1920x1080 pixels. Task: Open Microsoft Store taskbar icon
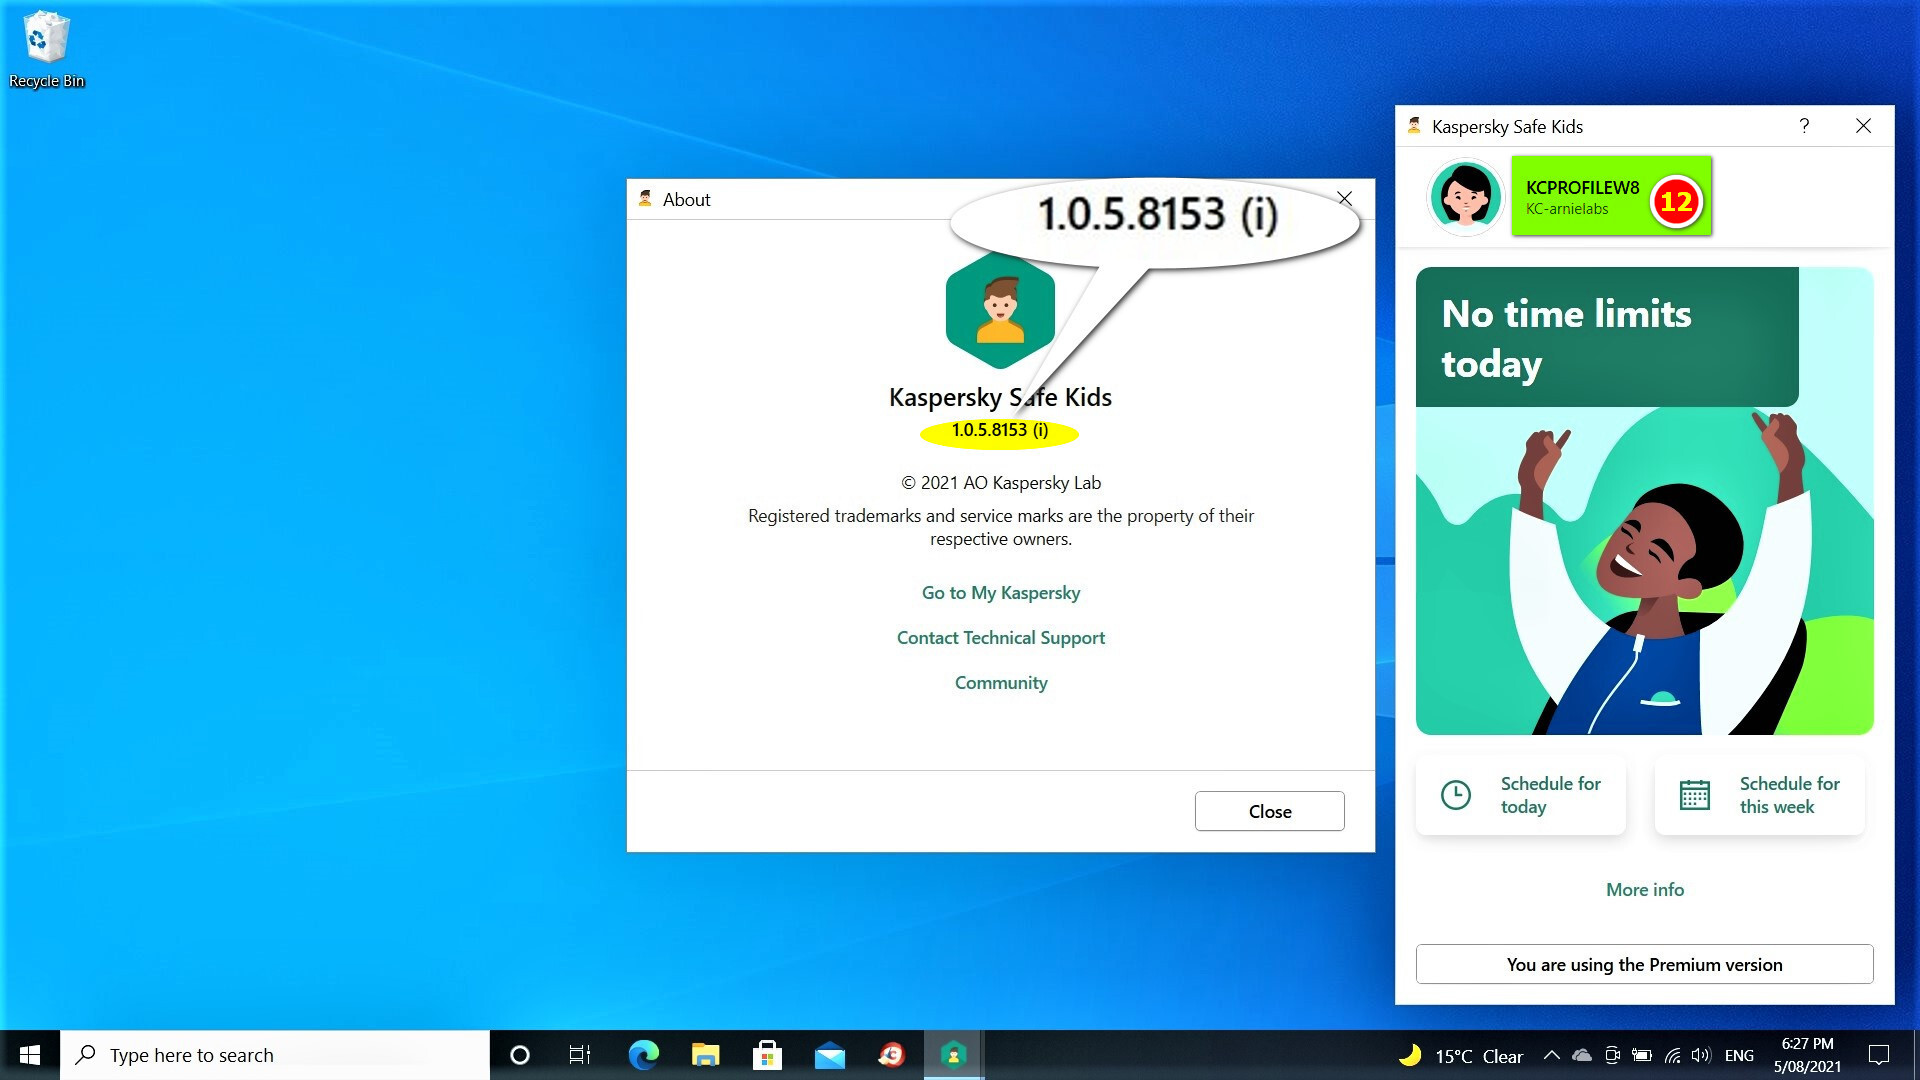tap(767, 1055)
